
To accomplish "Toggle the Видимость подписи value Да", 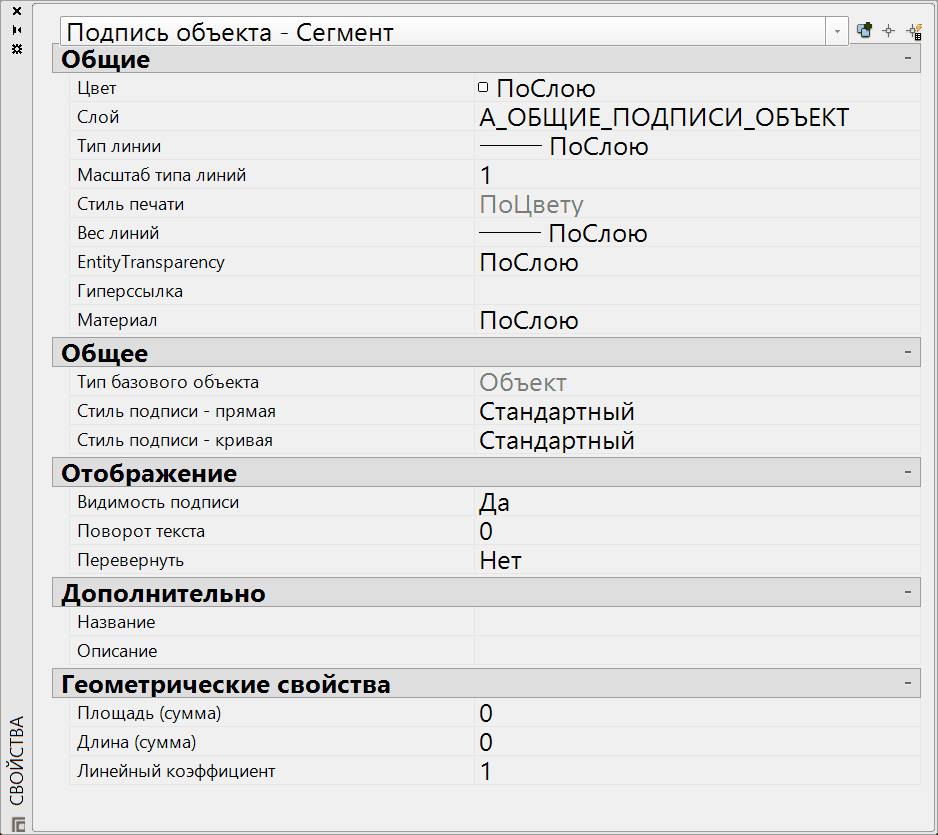I will [696, 503].
